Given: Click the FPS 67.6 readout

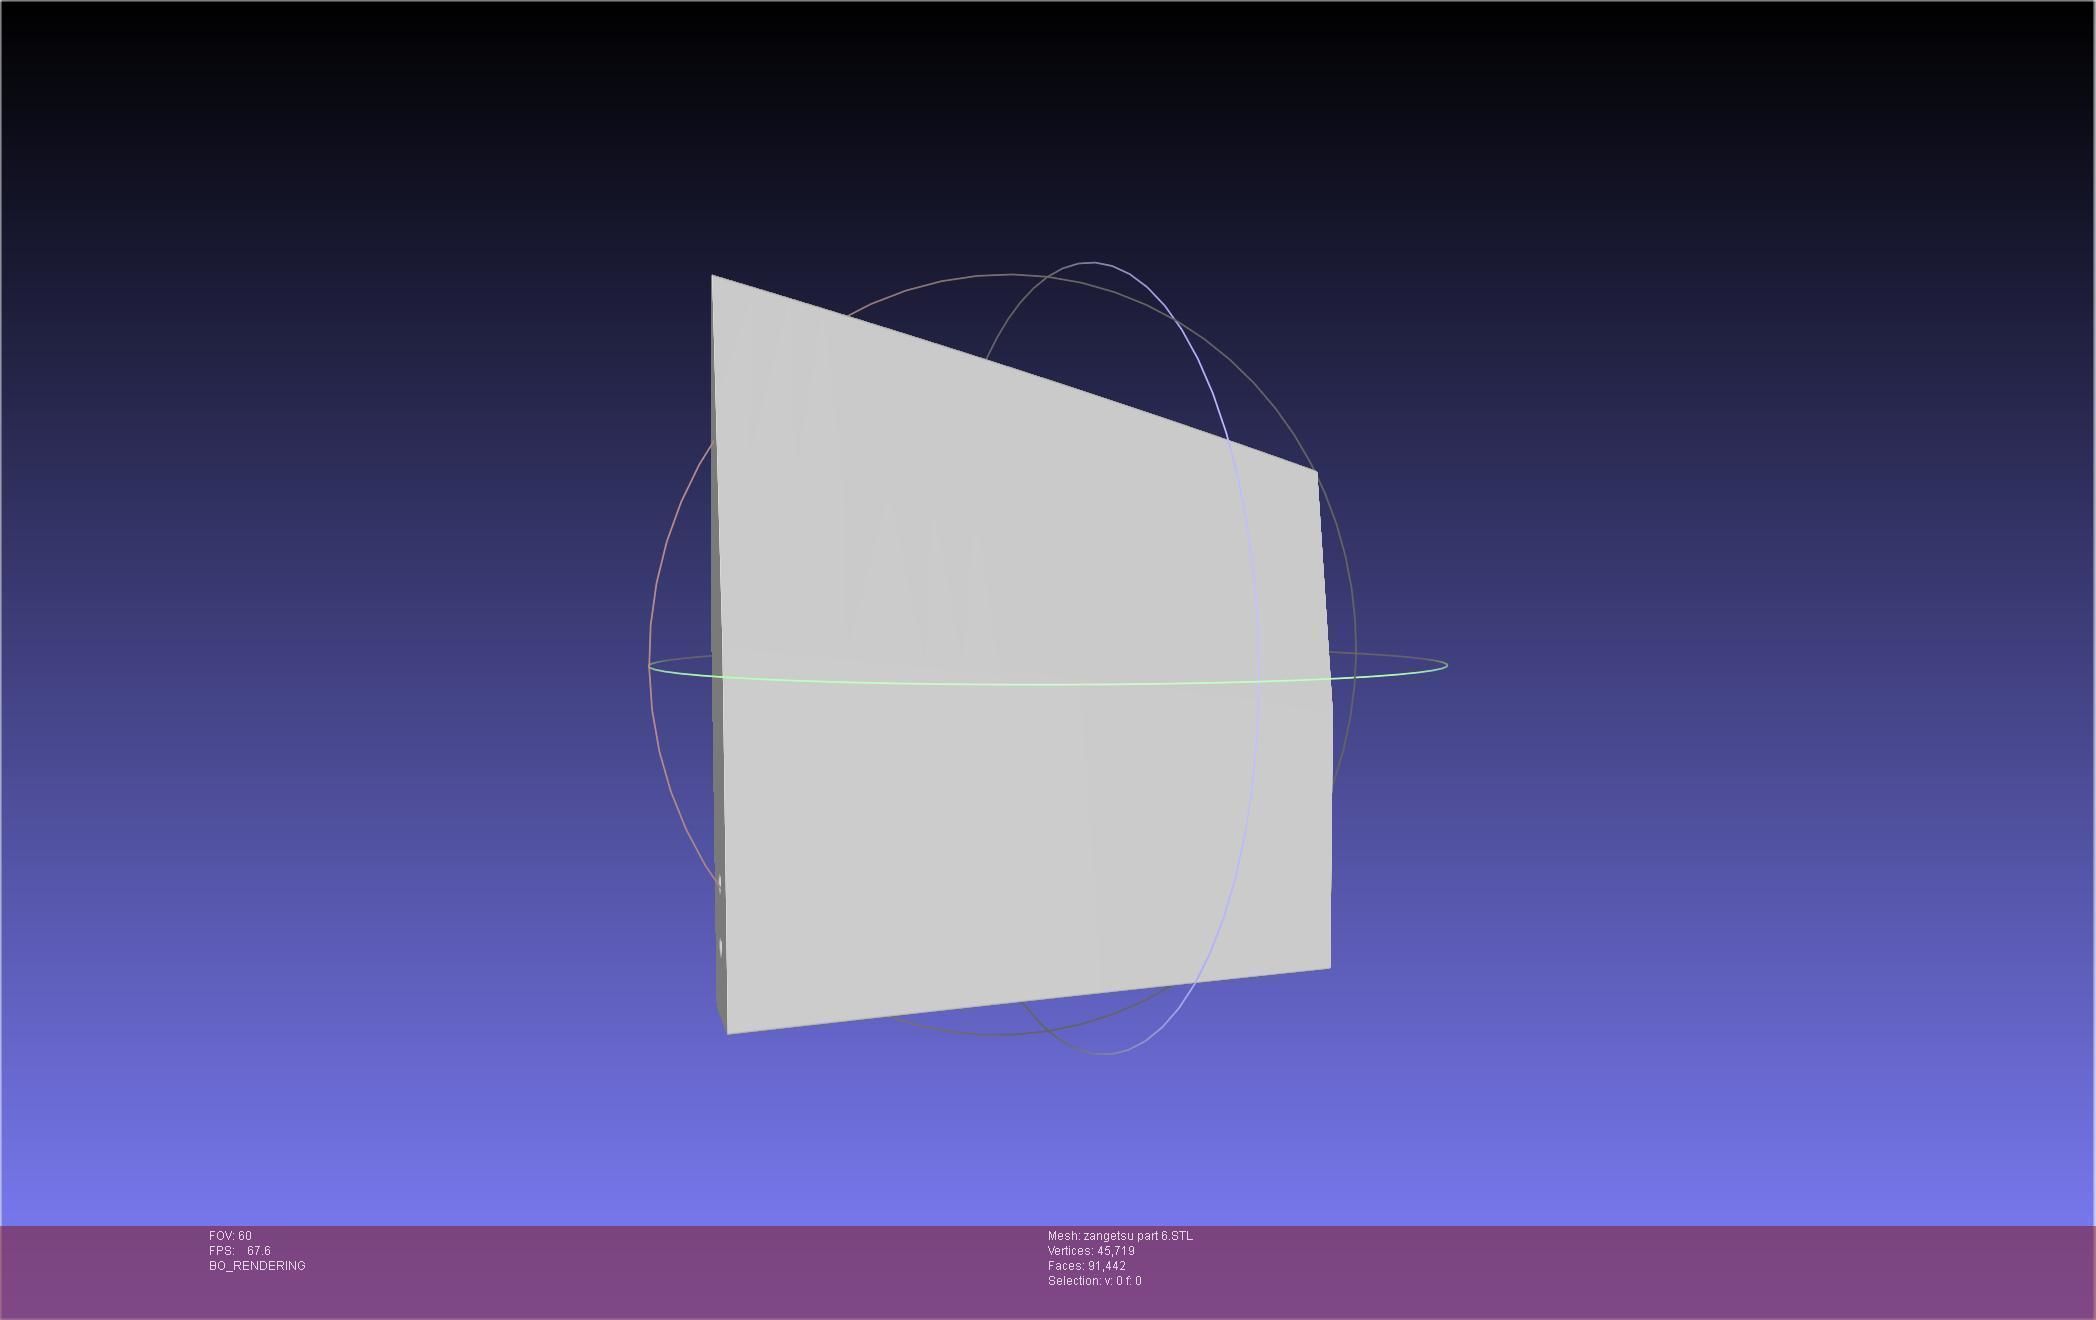Looking at the screenshot, I should pos(240,1251).
